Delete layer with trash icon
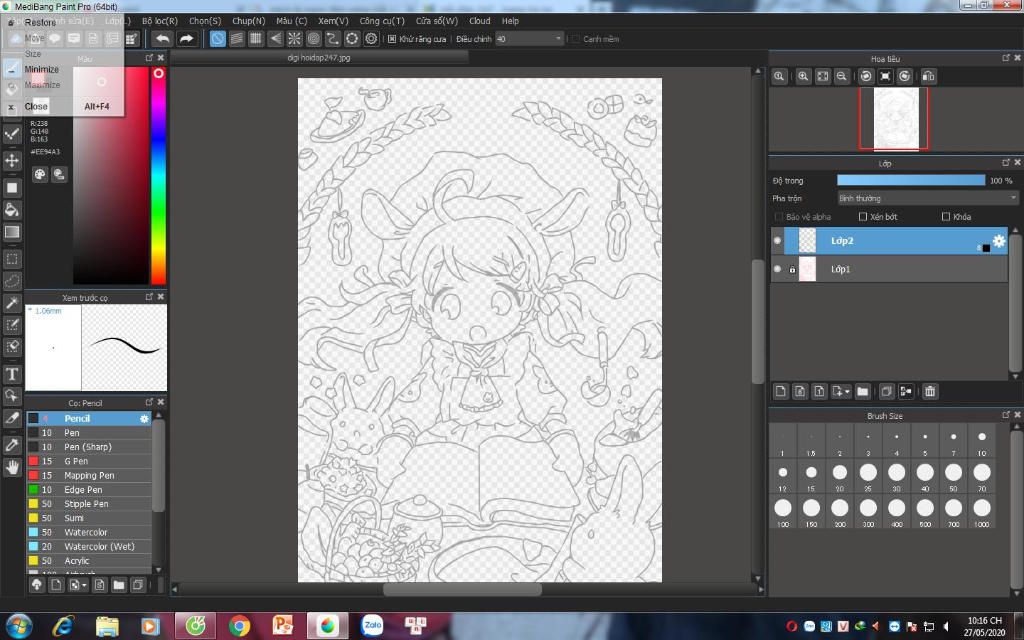The width and height of the screenshot is (1024, 640). [x=930, y=391]
